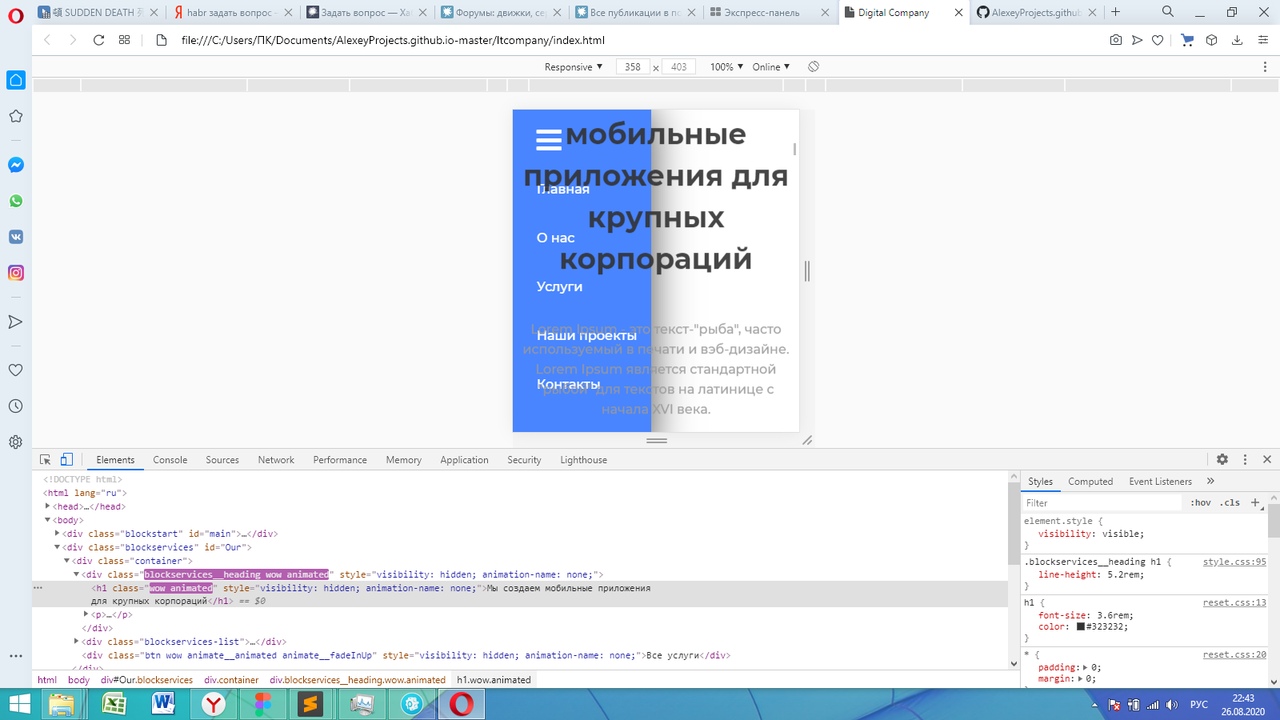The image size is (1280, 720).
Task: Open VK in the sidebar
Action: click(x=16, y=237)
